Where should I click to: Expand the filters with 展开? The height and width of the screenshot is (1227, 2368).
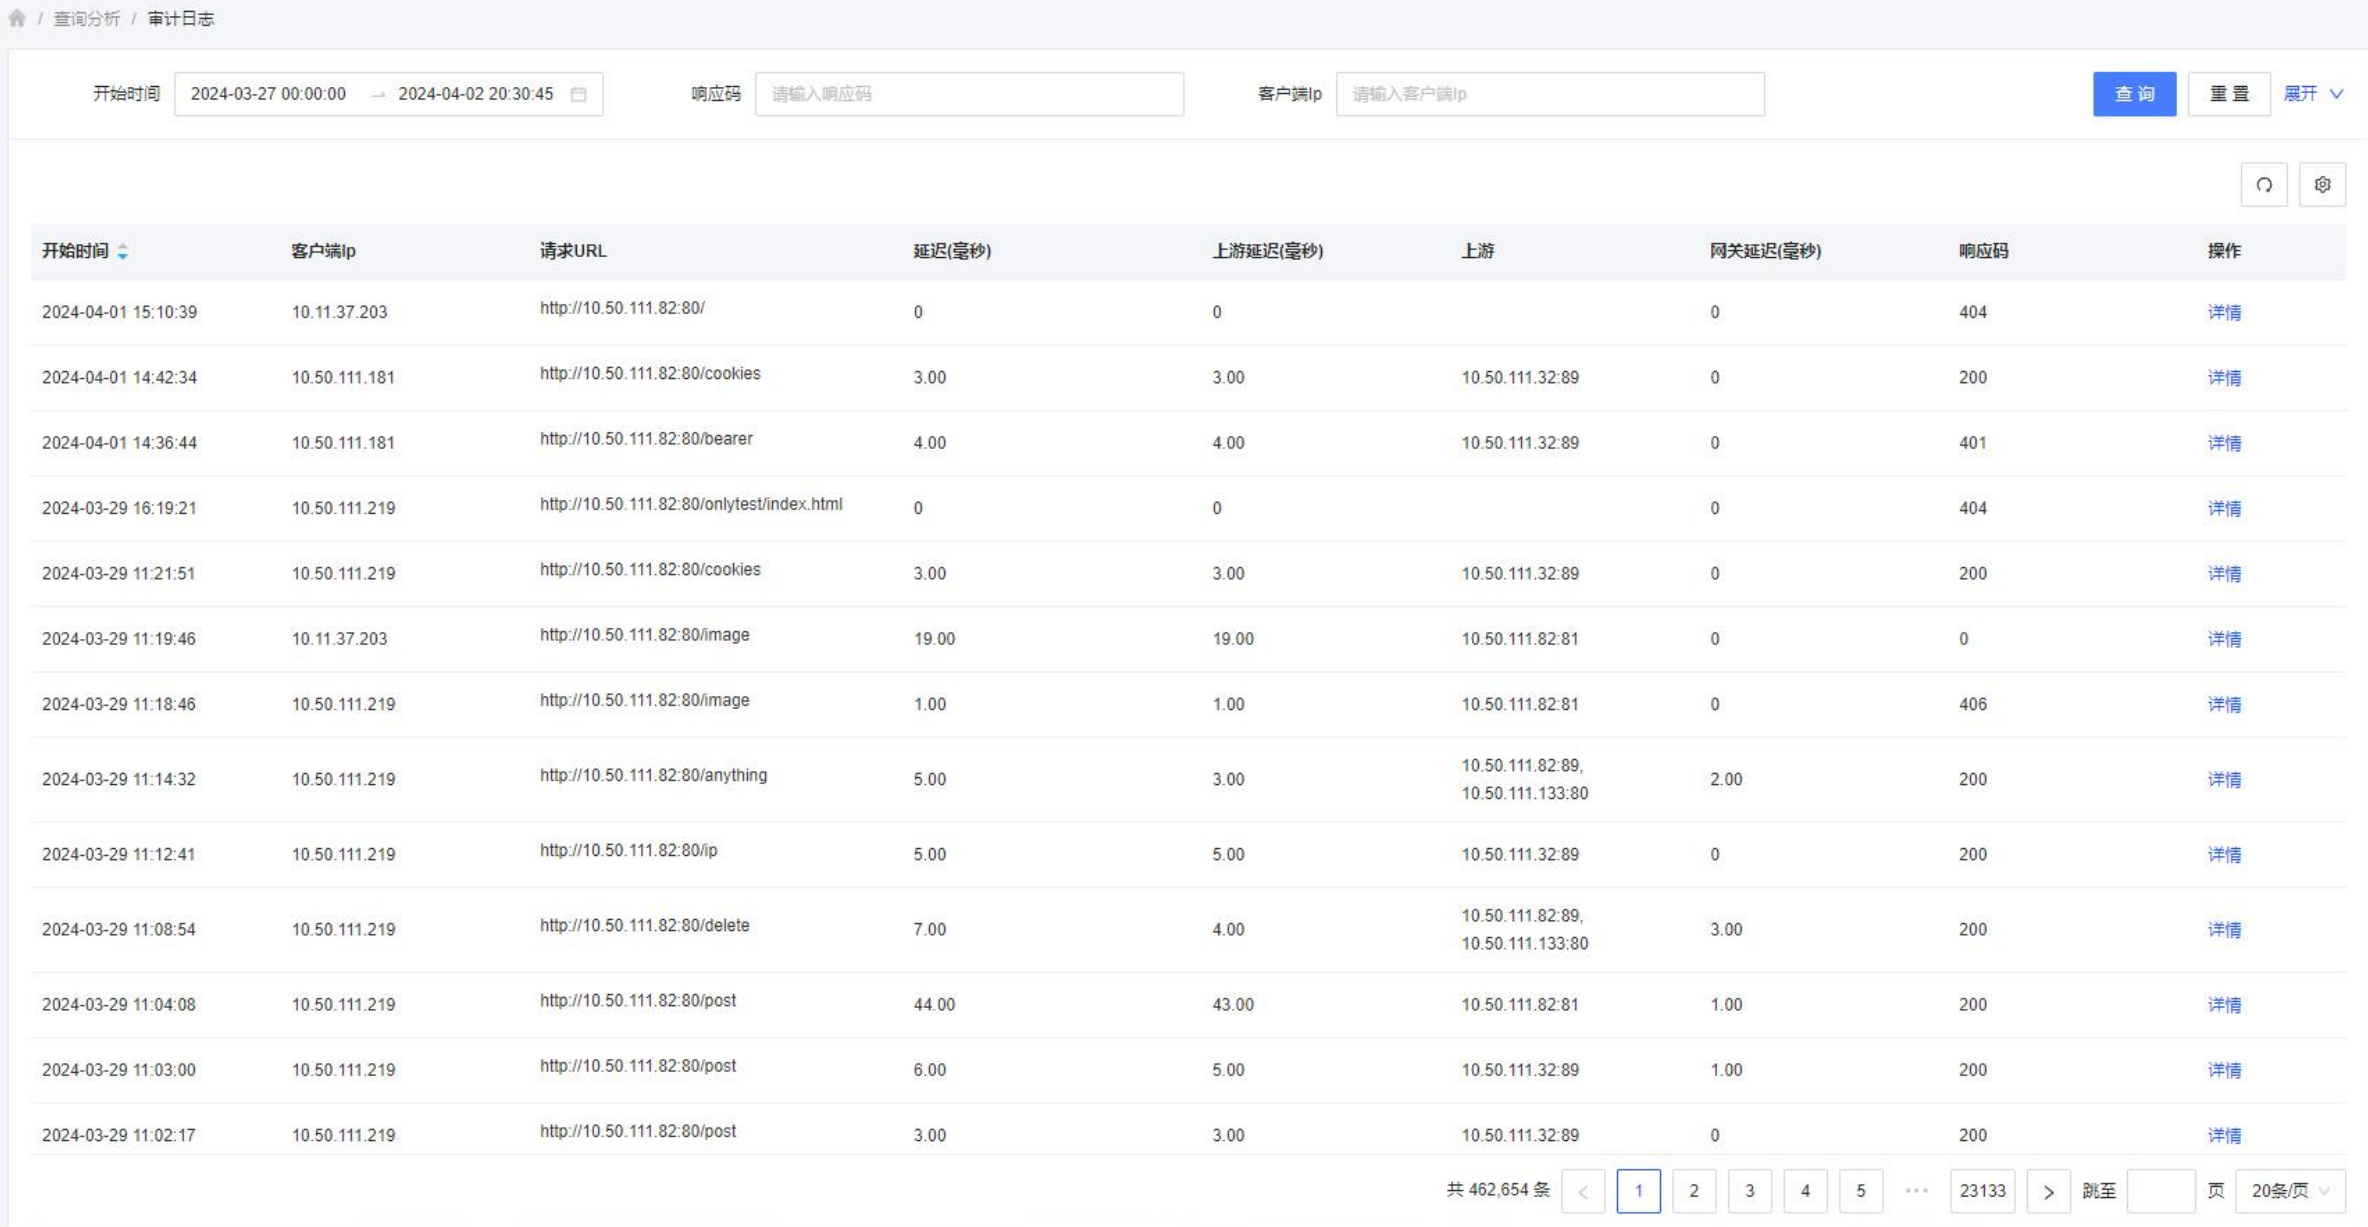tap(2313, 94)
